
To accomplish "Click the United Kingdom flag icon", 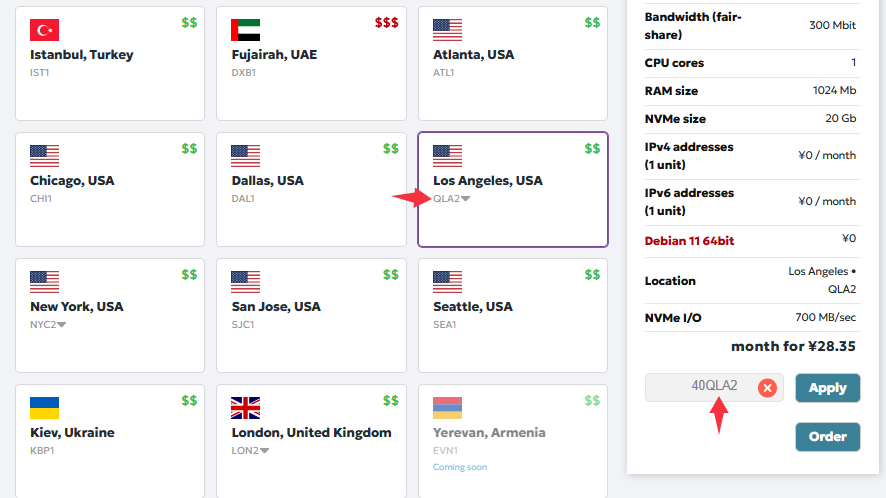I will click(x=245, y=408).
